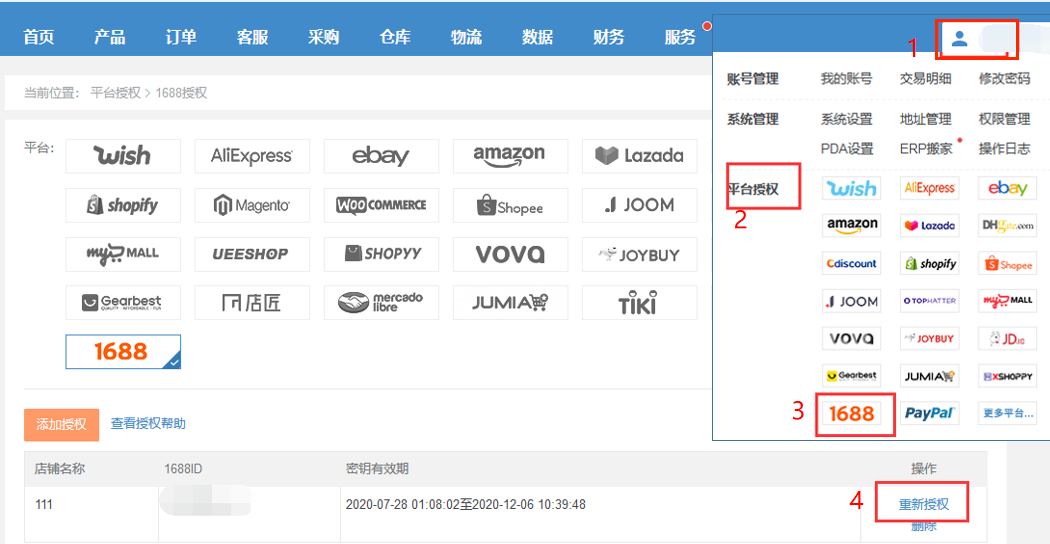Select the UEESHOP platform tile
This screenshot has width=1050, height=544.
point(252,254)
